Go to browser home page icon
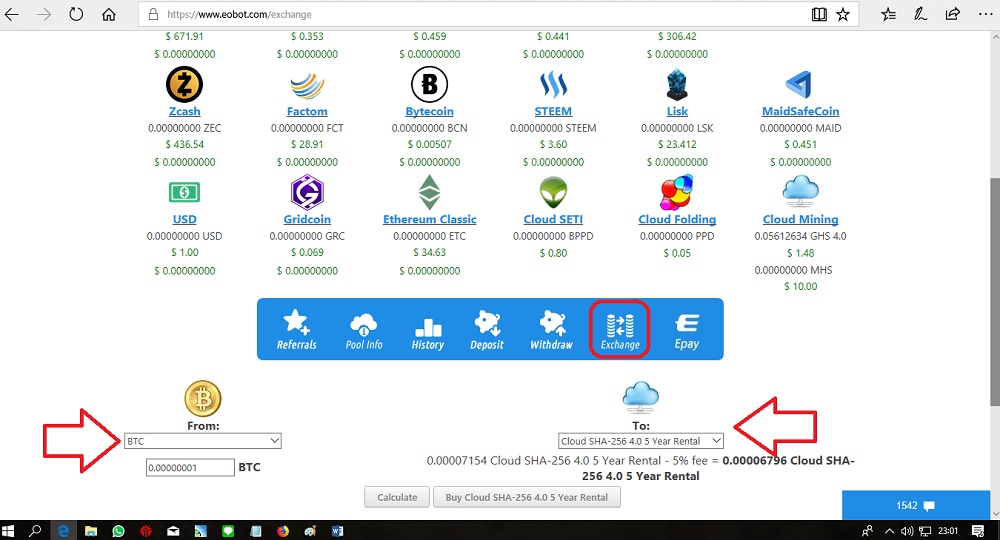Screen dimensions: 1000x540 coord(109,14)
